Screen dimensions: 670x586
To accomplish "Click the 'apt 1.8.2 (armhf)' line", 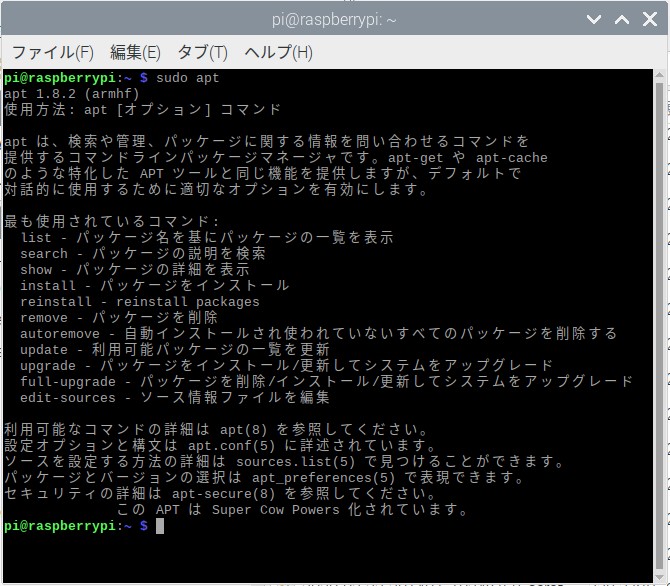I will 72,94.
